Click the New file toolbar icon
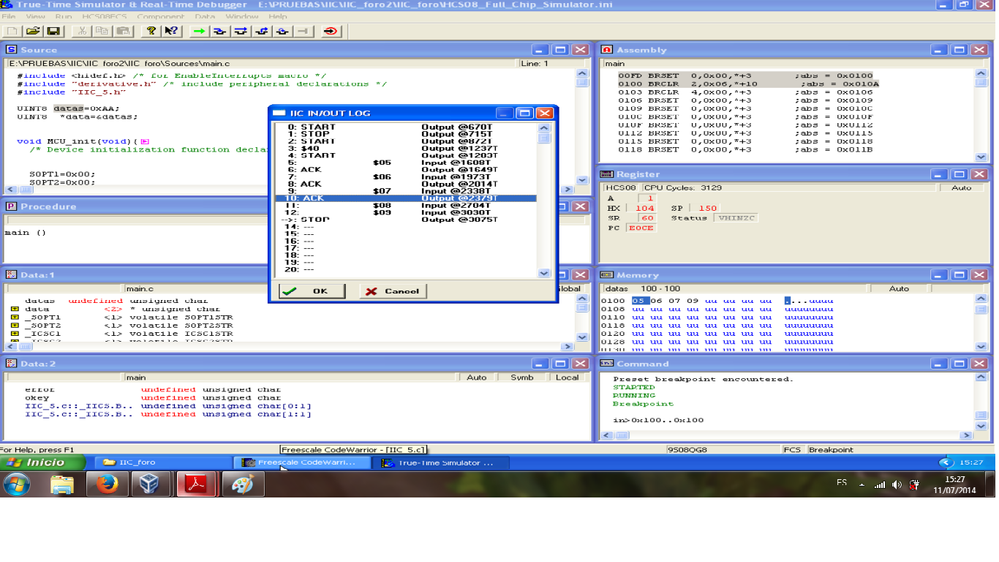This screenshot has width=999, height=562. click(11, 31)
